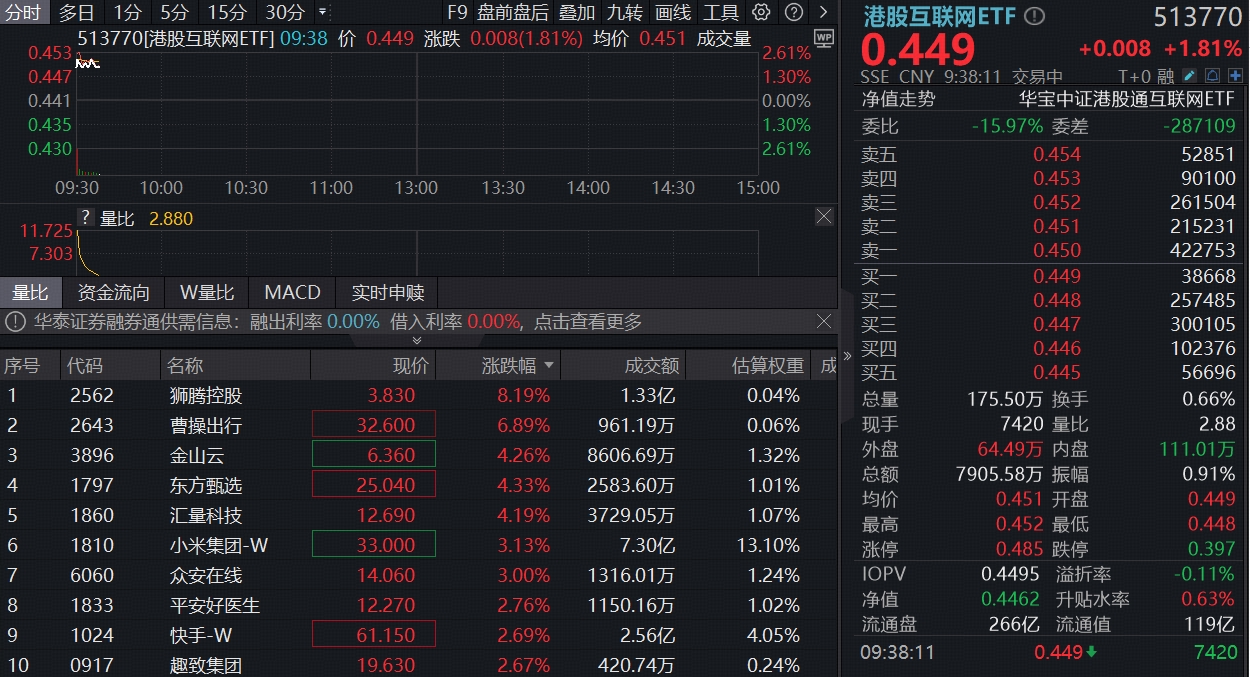
Task: Dismiss the 华泰证券 margin notice bar
Action: pyautogui.click(x=824, y=322)
